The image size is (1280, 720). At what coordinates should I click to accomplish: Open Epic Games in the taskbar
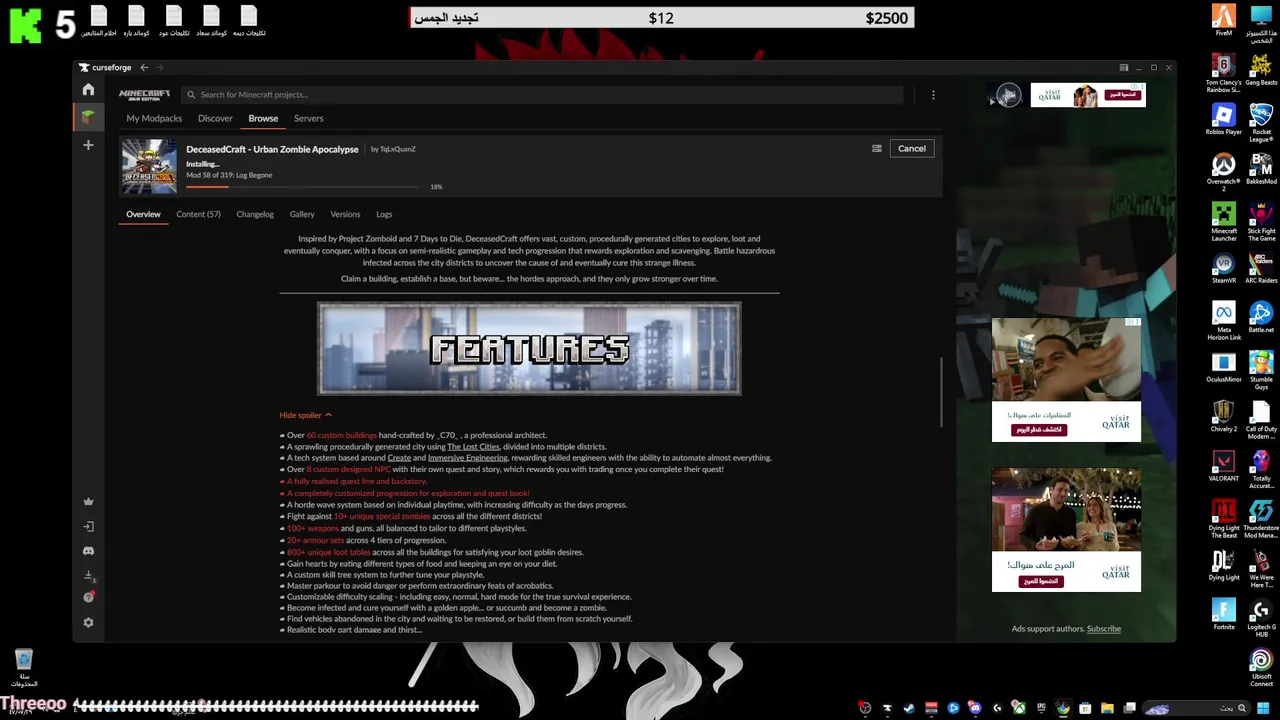[x=1041, y=708]
